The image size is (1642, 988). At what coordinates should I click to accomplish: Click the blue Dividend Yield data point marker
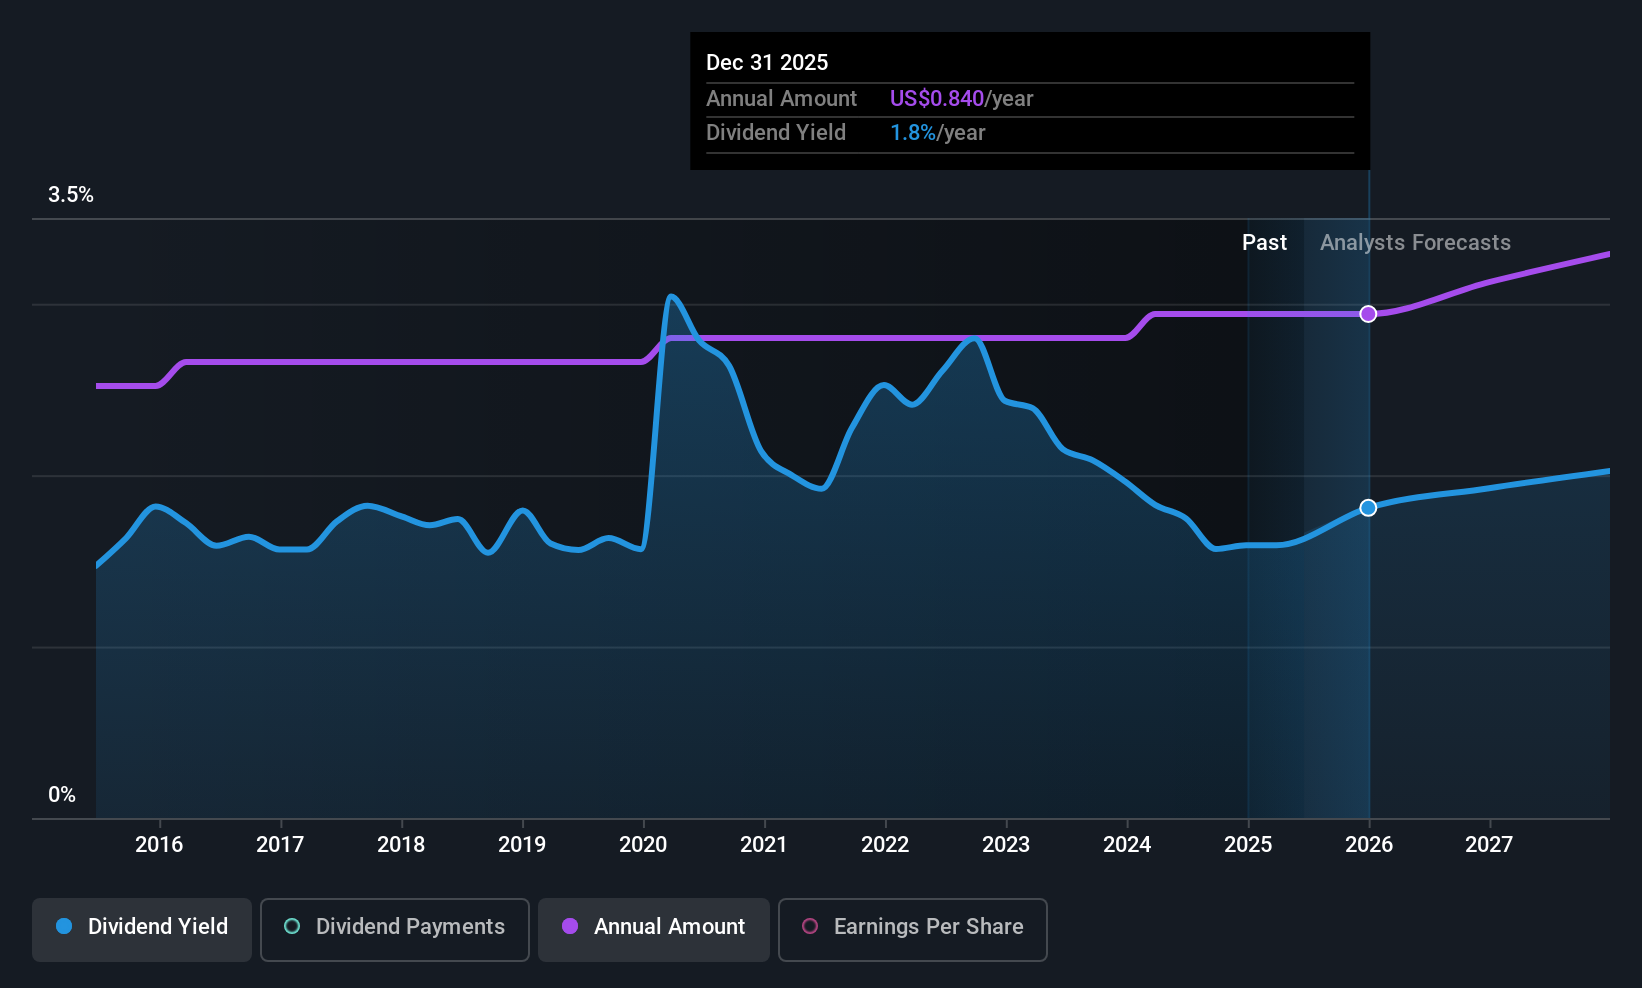pos(1368,508)
